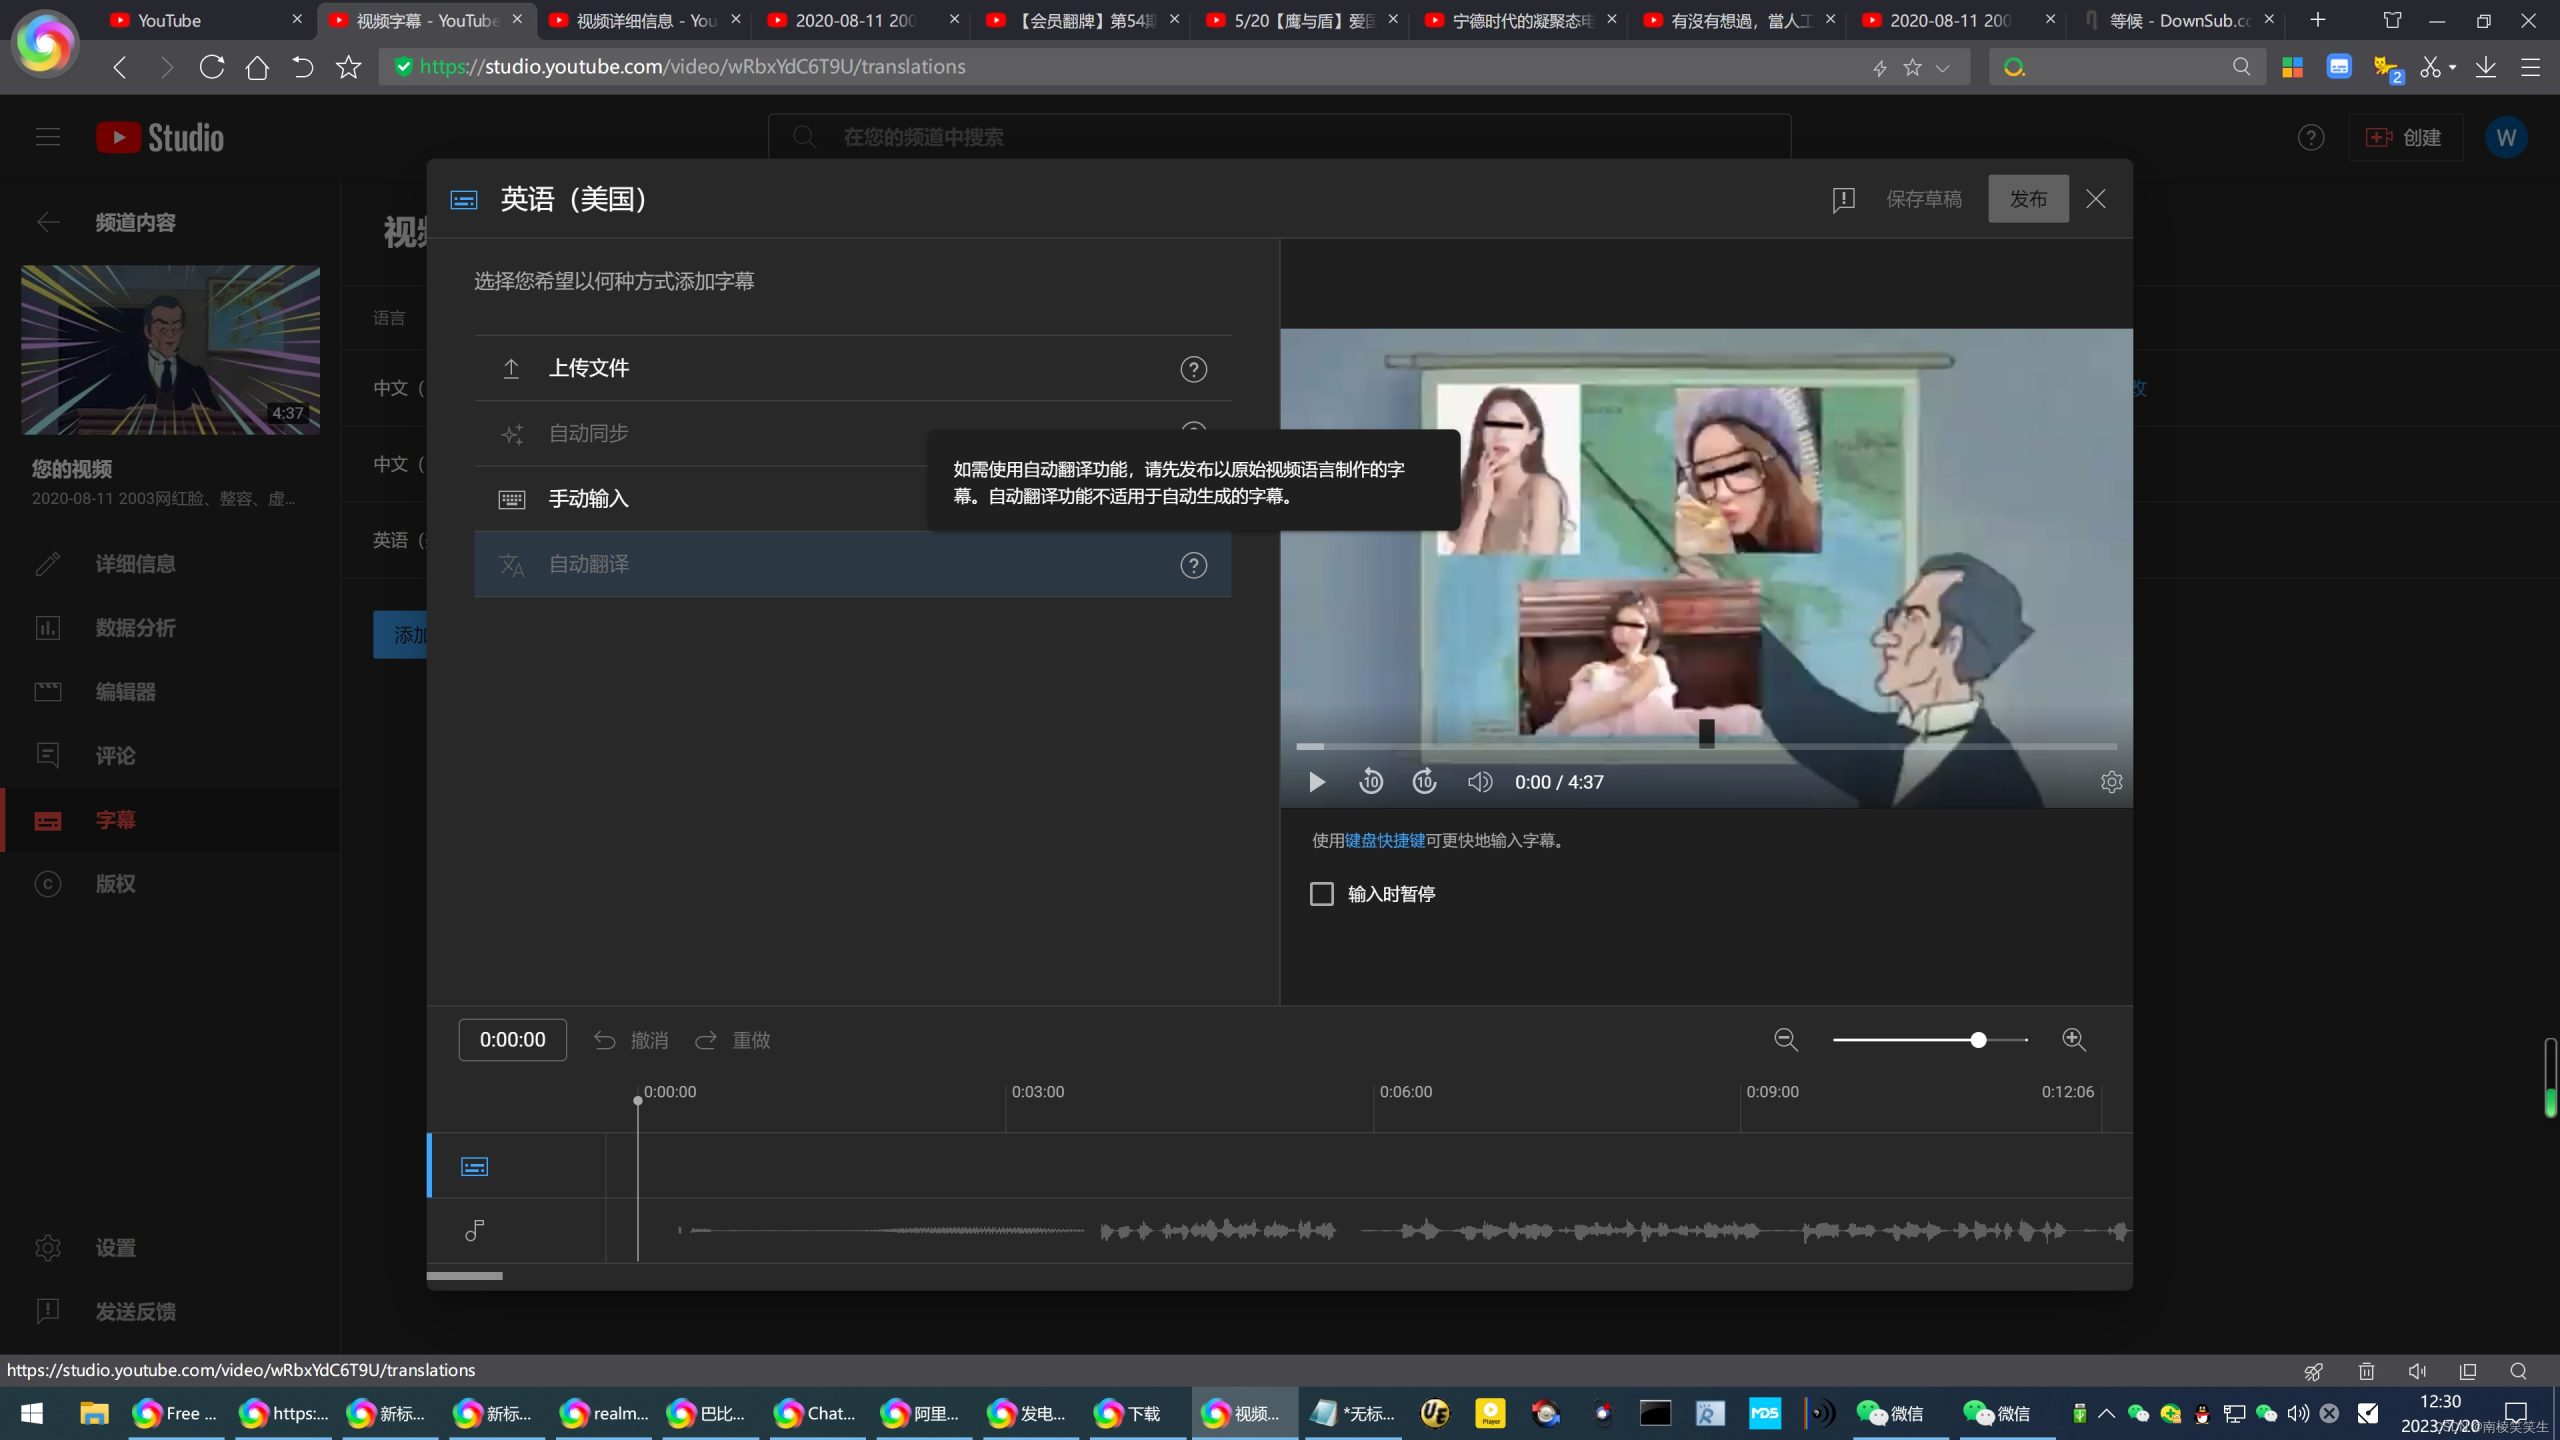Screen dimensions: 2560x1440
Task: Click the Create button
Action: point(2405,137)
